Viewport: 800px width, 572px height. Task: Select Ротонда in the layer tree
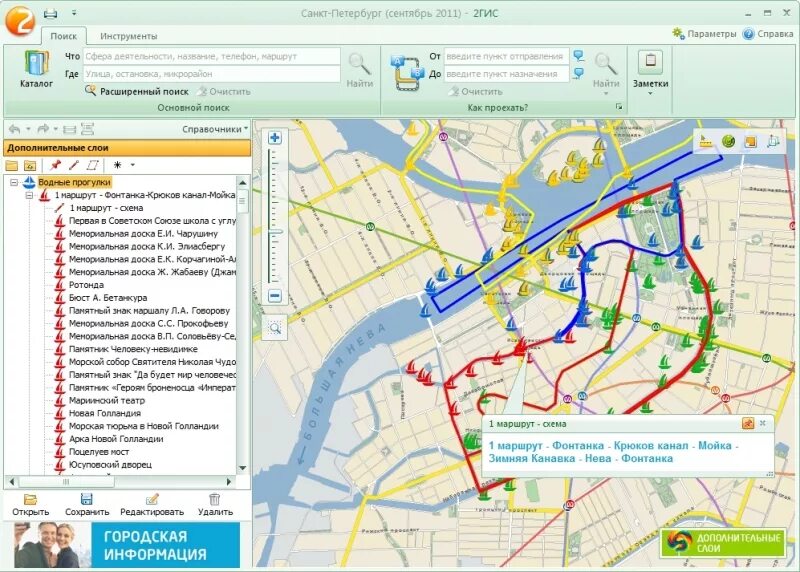[x=86, y=285]
